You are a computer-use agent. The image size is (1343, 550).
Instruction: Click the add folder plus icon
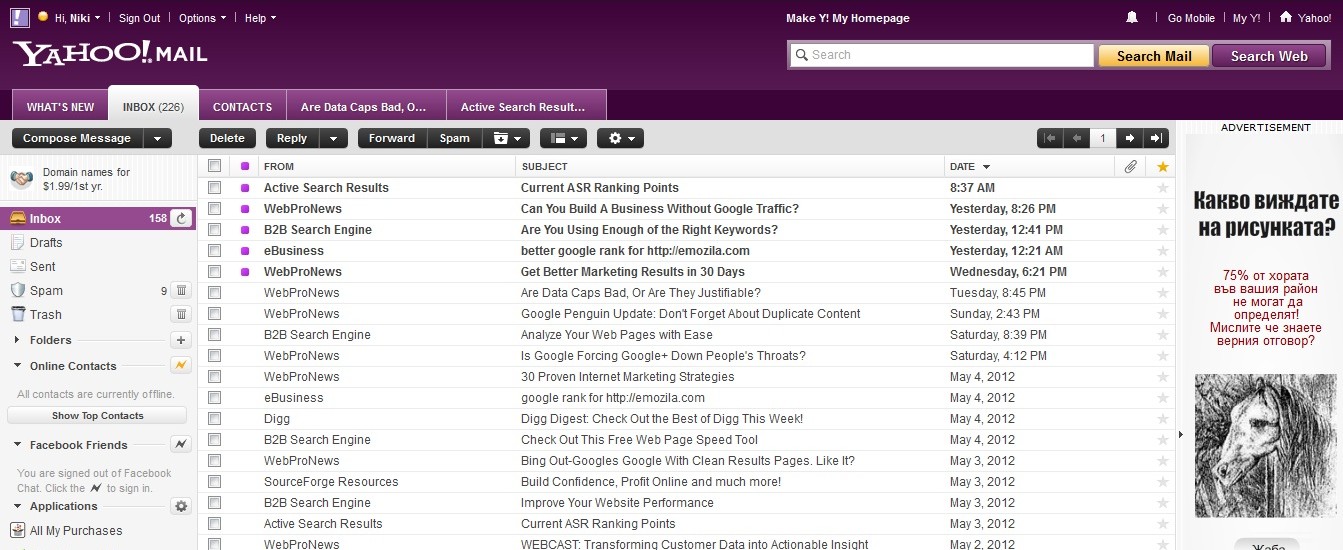click(x=181, y=340)
